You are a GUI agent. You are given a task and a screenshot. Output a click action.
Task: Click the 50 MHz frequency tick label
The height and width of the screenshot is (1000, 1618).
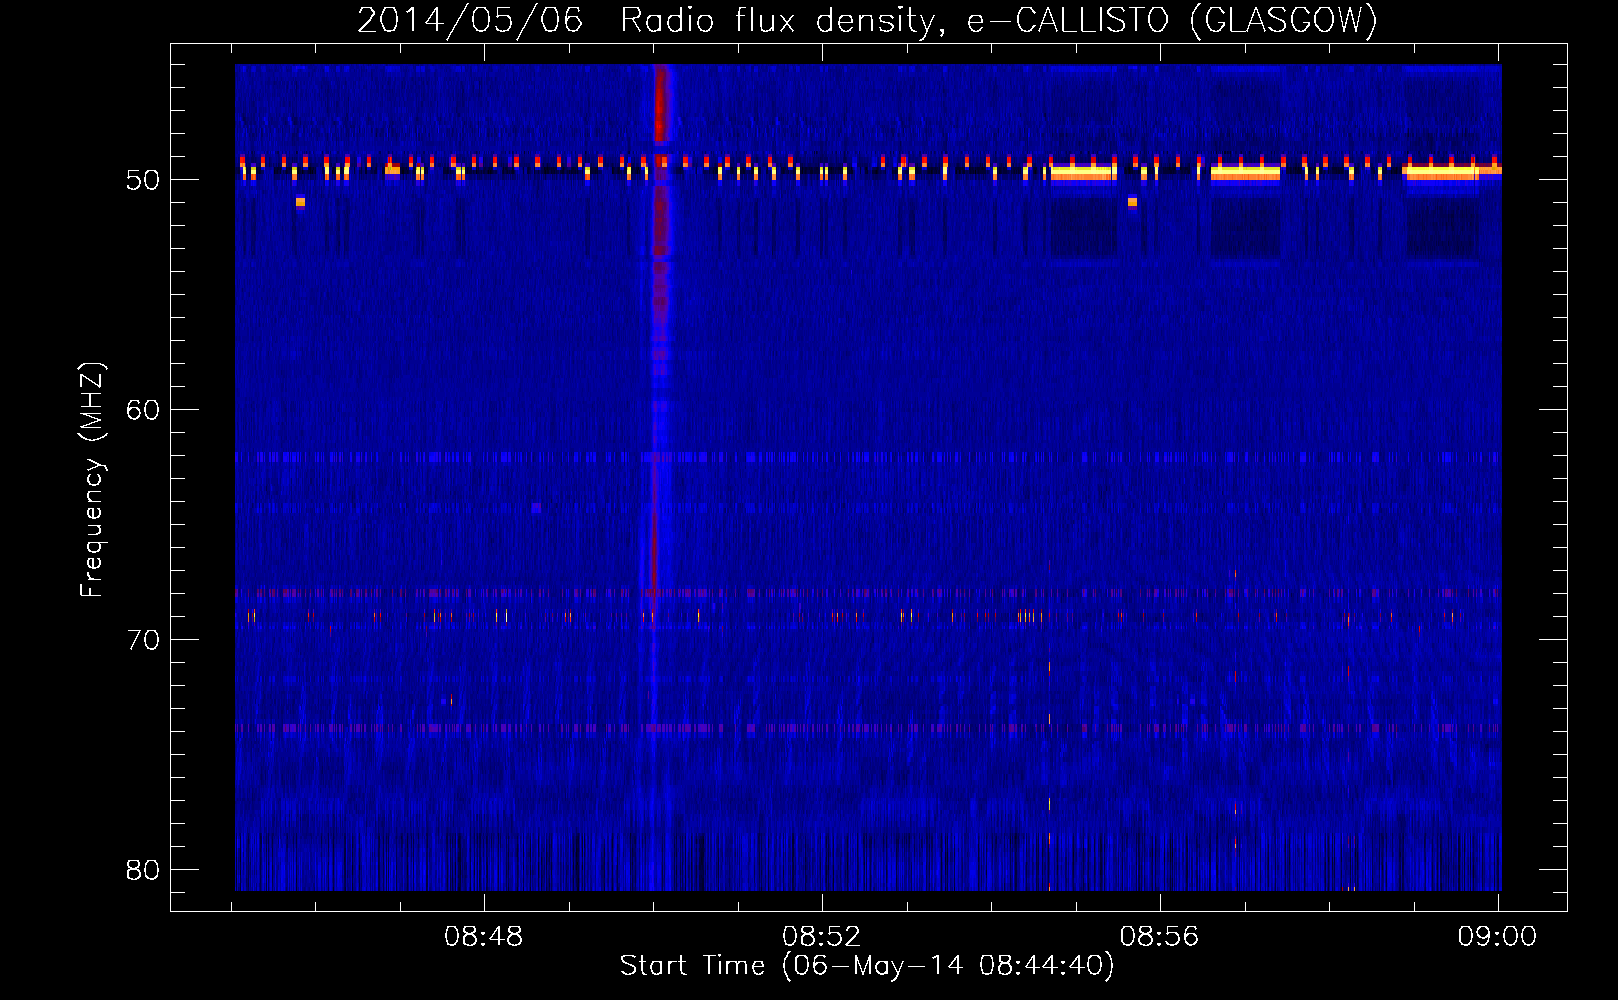[143, 180]
